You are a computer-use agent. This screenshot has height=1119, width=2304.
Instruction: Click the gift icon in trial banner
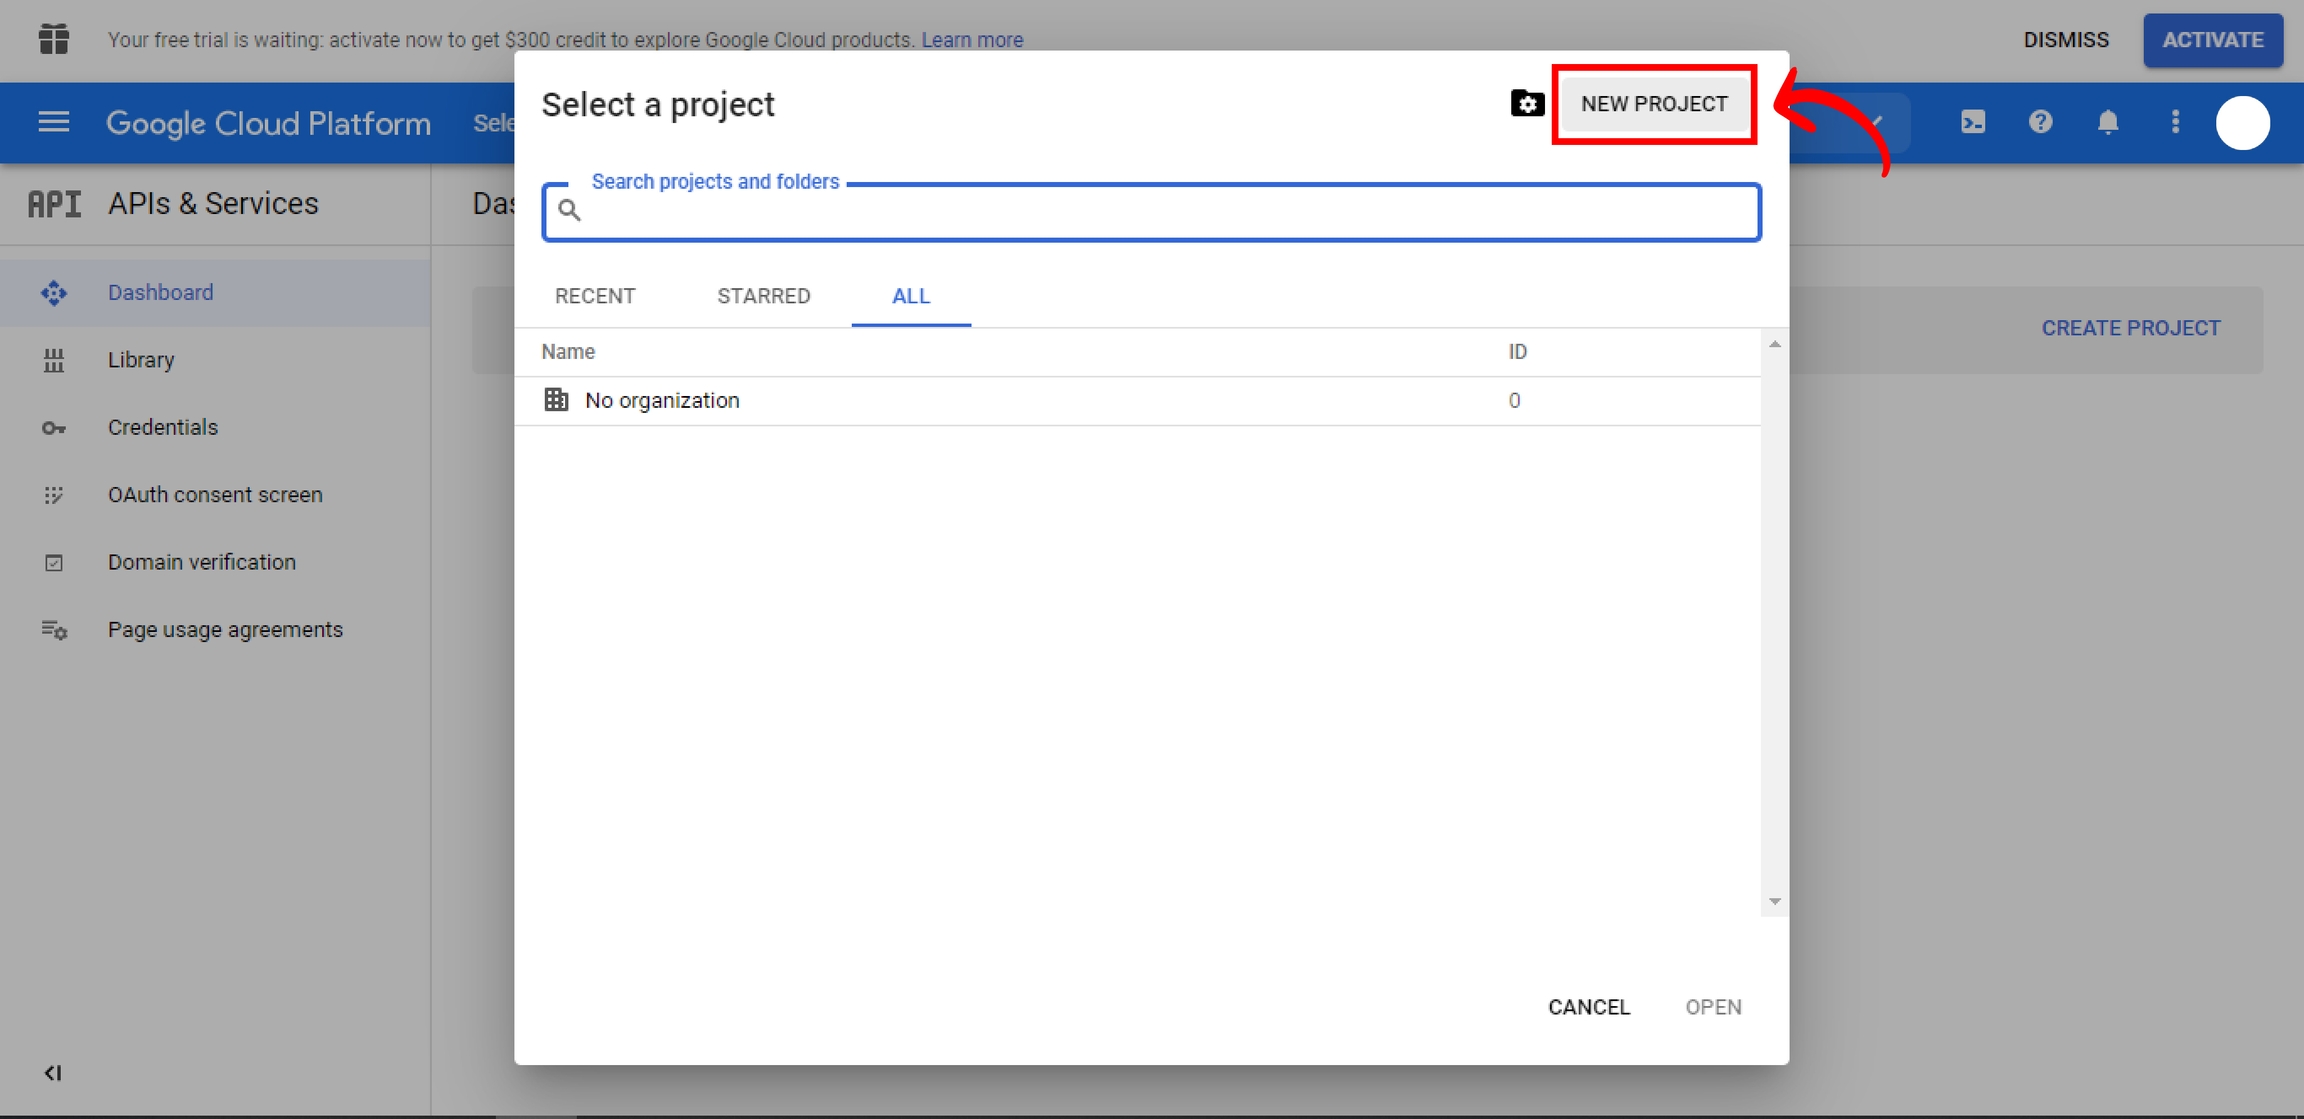pyautogui.click(x=53, y=39)
